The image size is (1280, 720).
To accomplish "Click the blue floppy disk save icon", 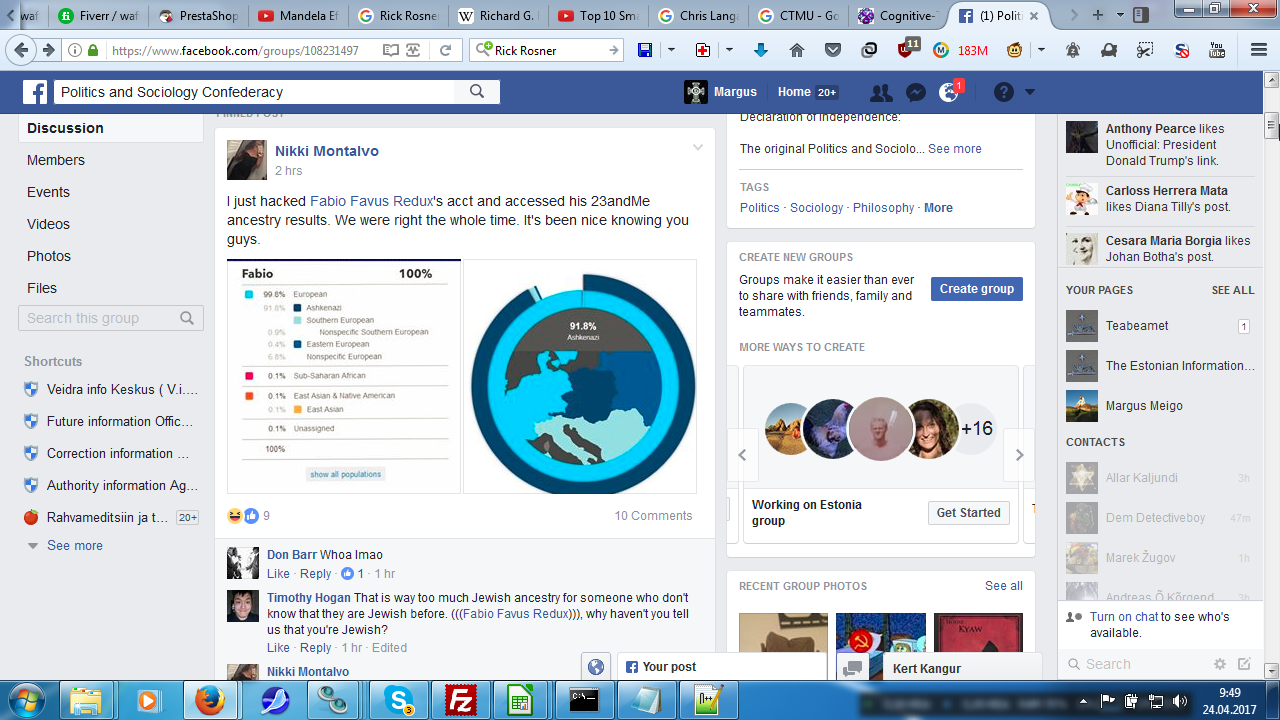I will (x=645, y=50).
